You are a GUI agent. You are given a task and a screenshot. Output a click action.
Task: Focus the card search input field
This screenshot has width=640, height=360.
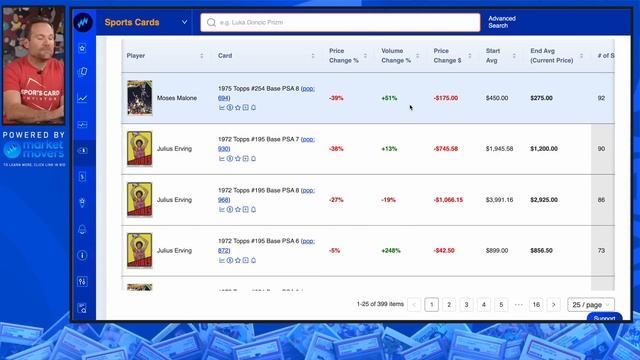(x=340, y=22)
